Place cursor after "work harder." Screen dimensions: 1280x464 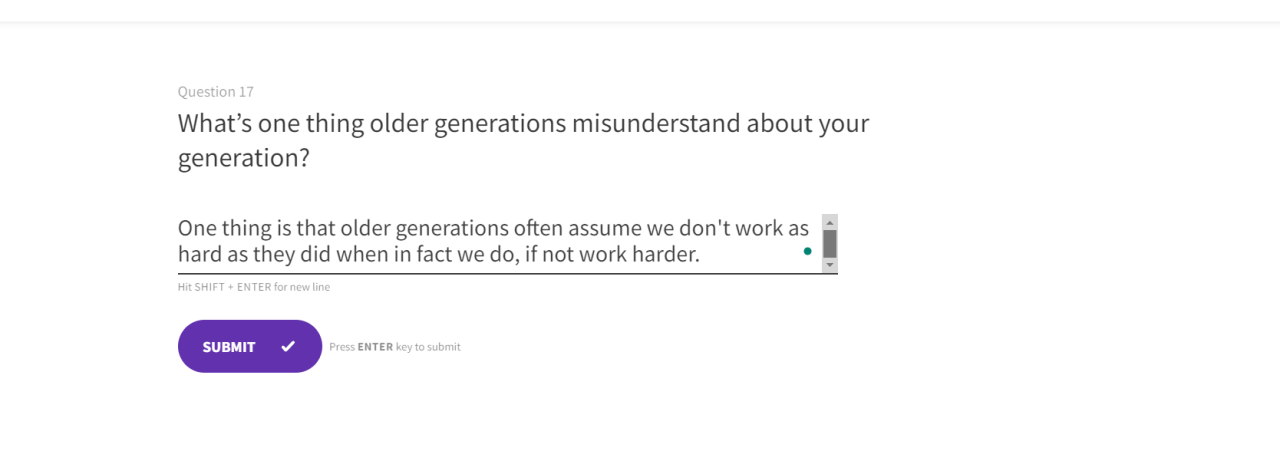coord(701,255)
